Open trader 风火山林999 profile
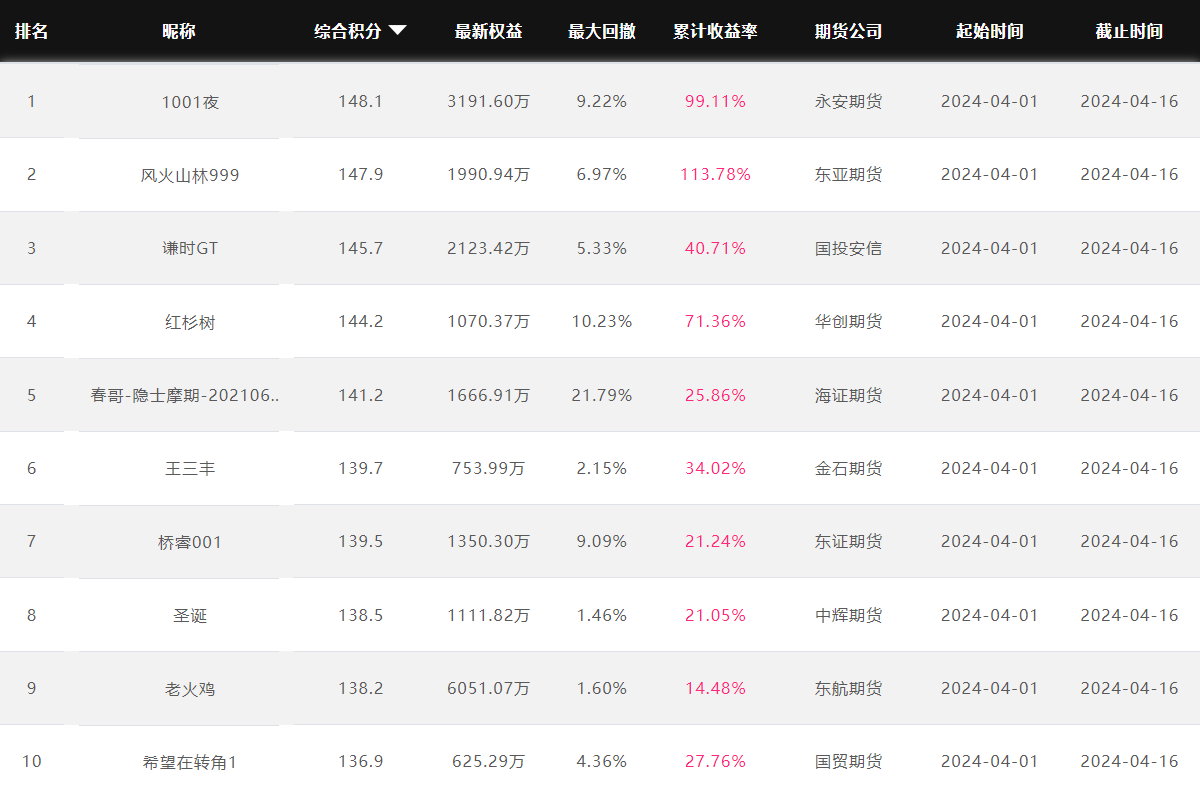This screenshot has width=1200, height=798. click(190, 175)
